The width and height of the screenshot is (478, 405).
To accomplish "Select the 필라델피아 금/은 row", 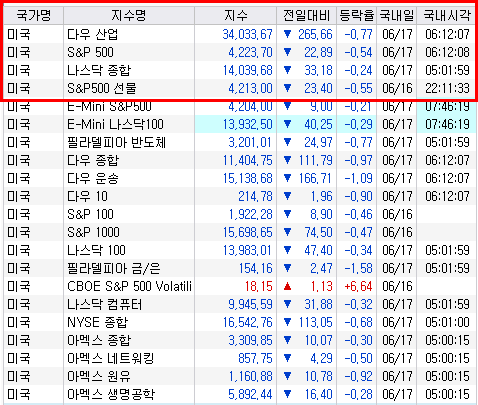I will pyautogui.click(x=240, y=268).
